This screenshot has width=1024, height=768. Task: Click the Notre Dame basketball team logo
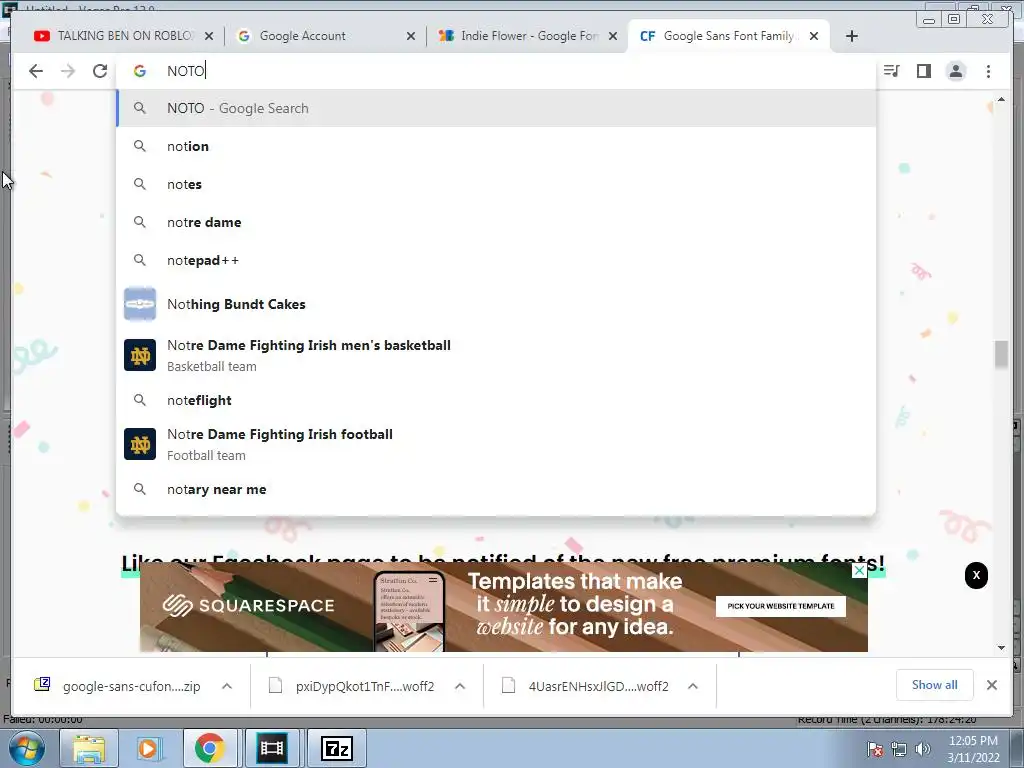tap(140, 355)
